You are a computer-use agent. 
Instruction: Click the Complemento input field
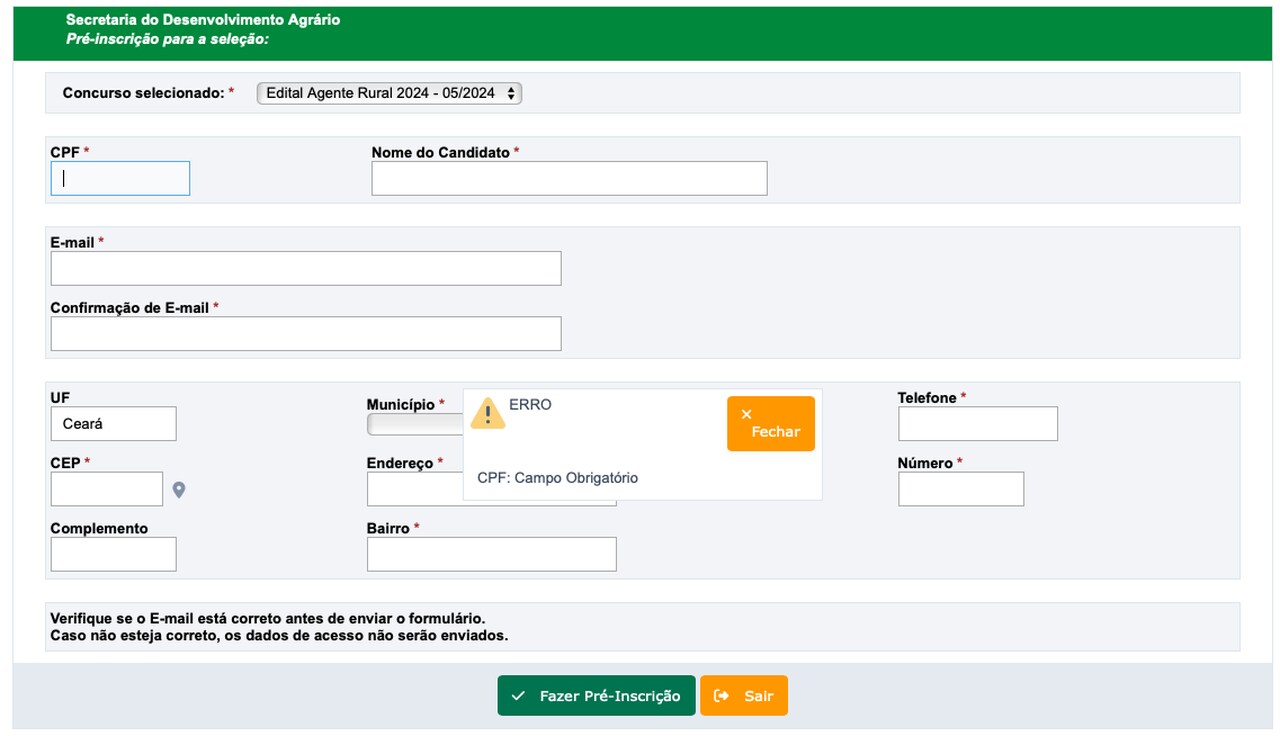(113, 554)
